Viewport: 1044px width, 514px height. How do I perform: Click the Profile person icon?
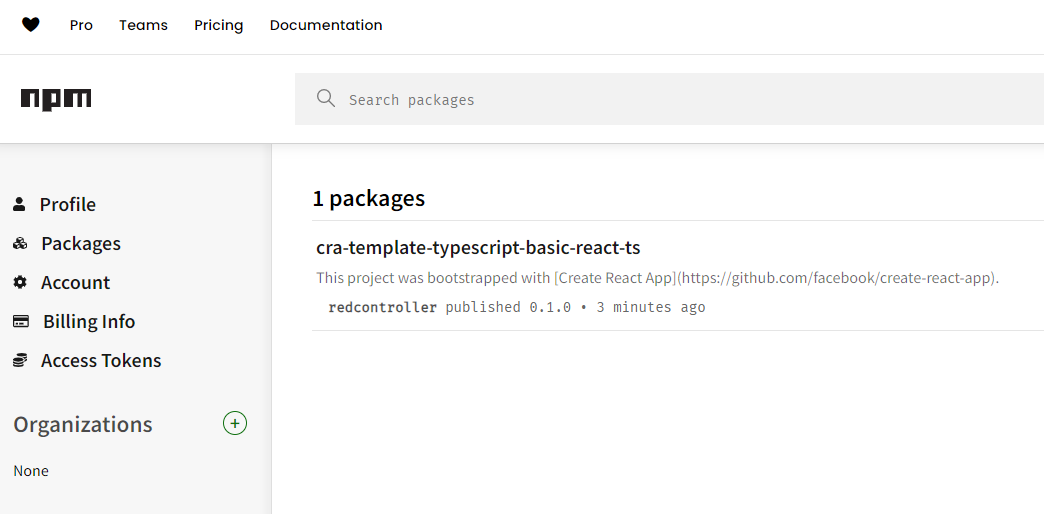point(19,204)
